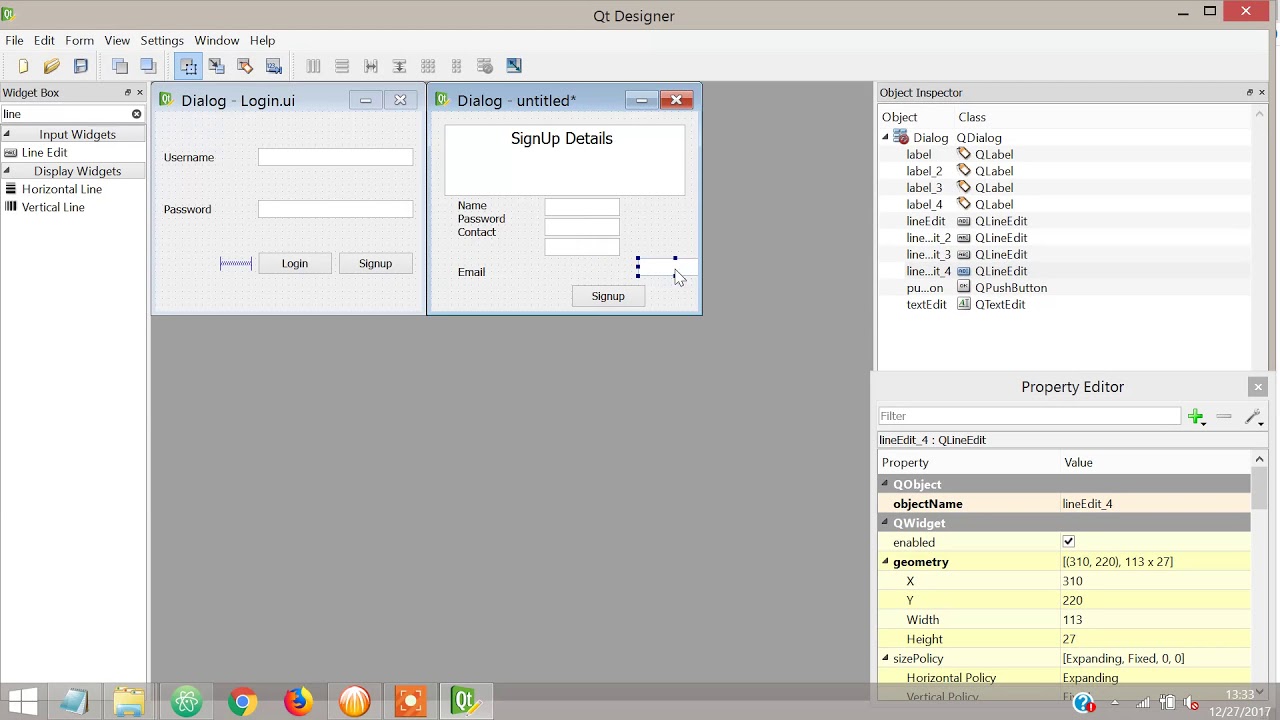
Task: Click Signup button in Login.ui dialog
Action: [x=375, y=263]
